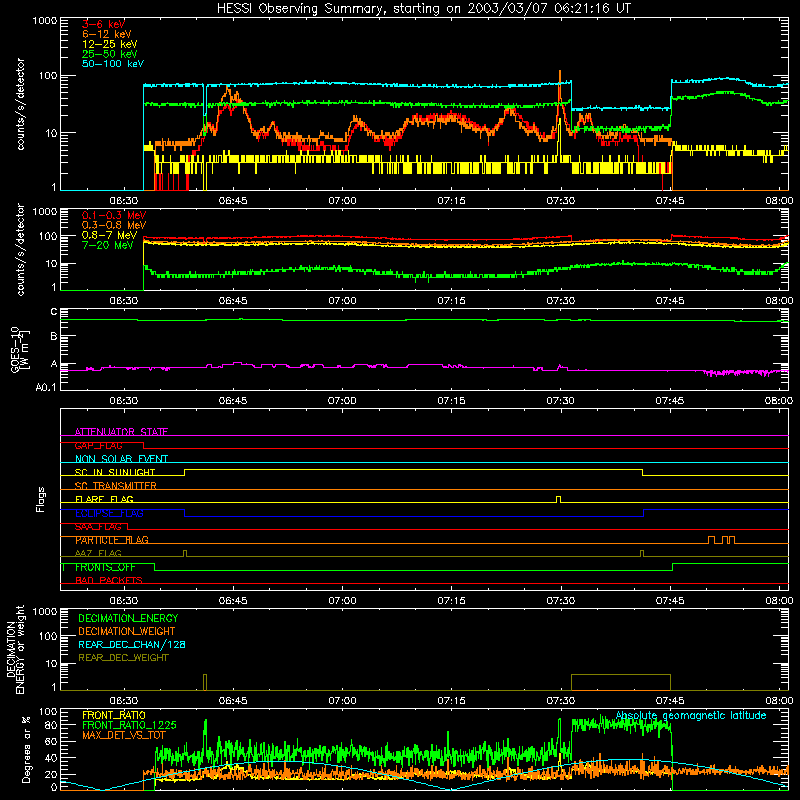The height and width of the screenshot is (800, 800).
Task: Click the REAR_DEC_CHAN/128 legend label
Action: click(132, 644)
